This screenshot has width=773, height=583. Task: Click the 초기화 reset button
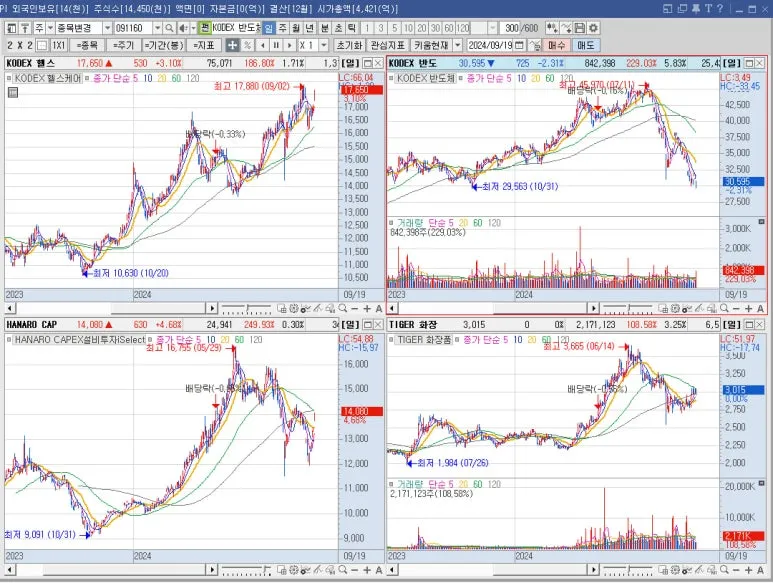coord(349,45)
